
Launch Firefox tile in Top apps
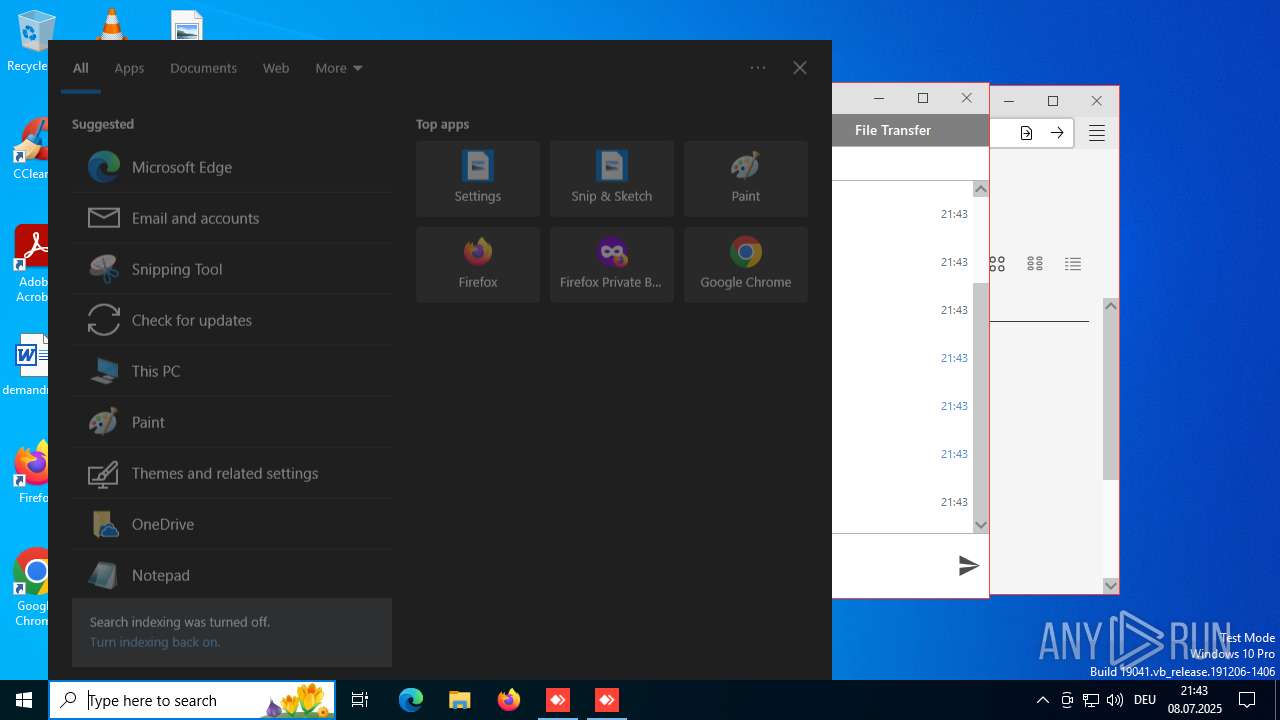coord(478,265)
